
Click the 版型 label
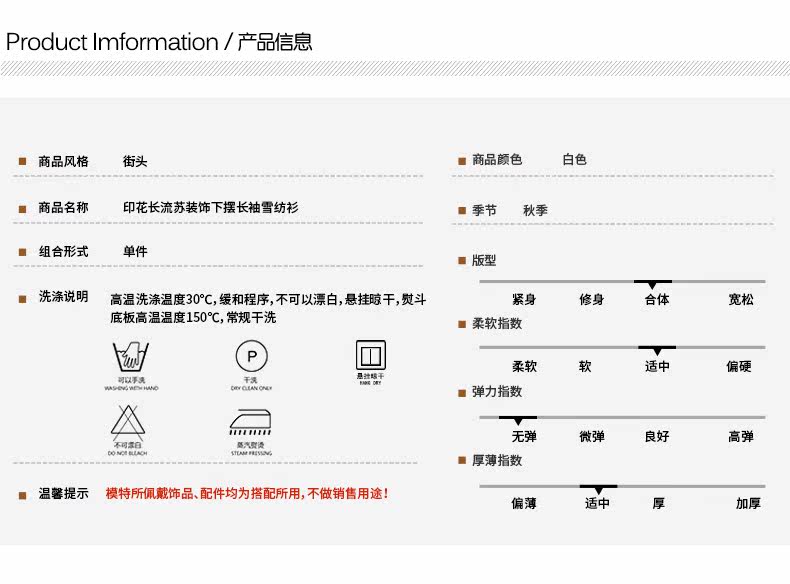click(484, 260)
